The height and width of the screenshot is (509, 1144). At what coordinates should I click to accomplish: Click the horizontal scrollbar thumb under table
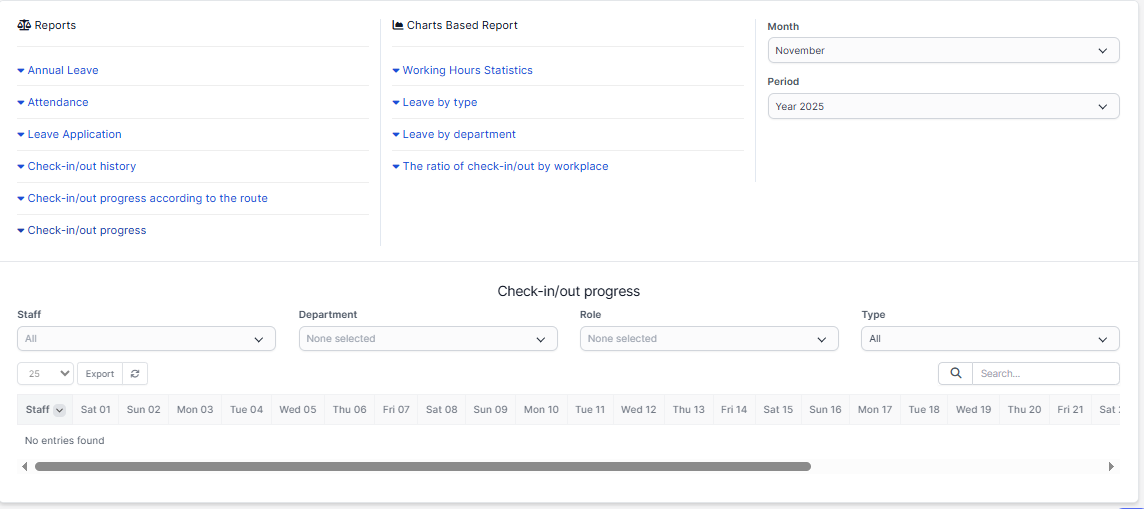(422, 466)
